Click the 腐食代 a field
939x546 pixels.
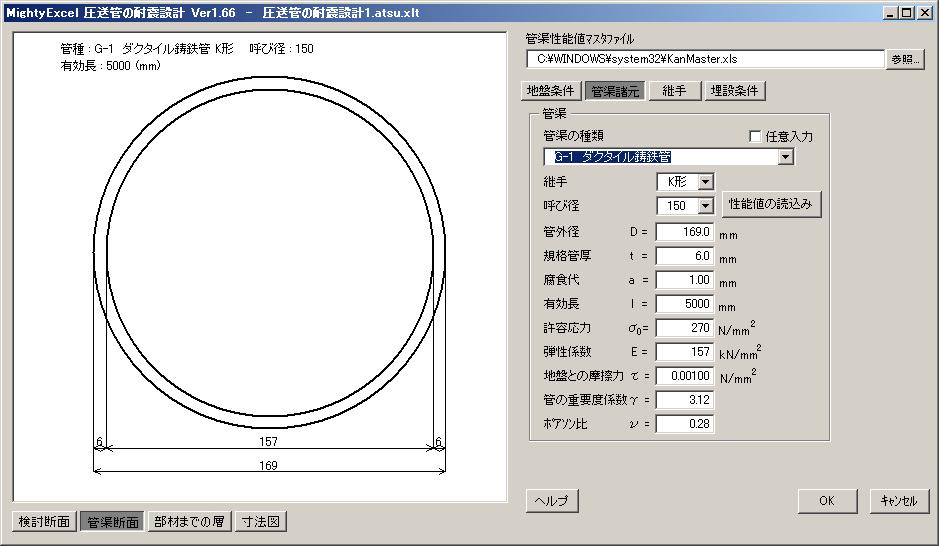coord(684,280)
